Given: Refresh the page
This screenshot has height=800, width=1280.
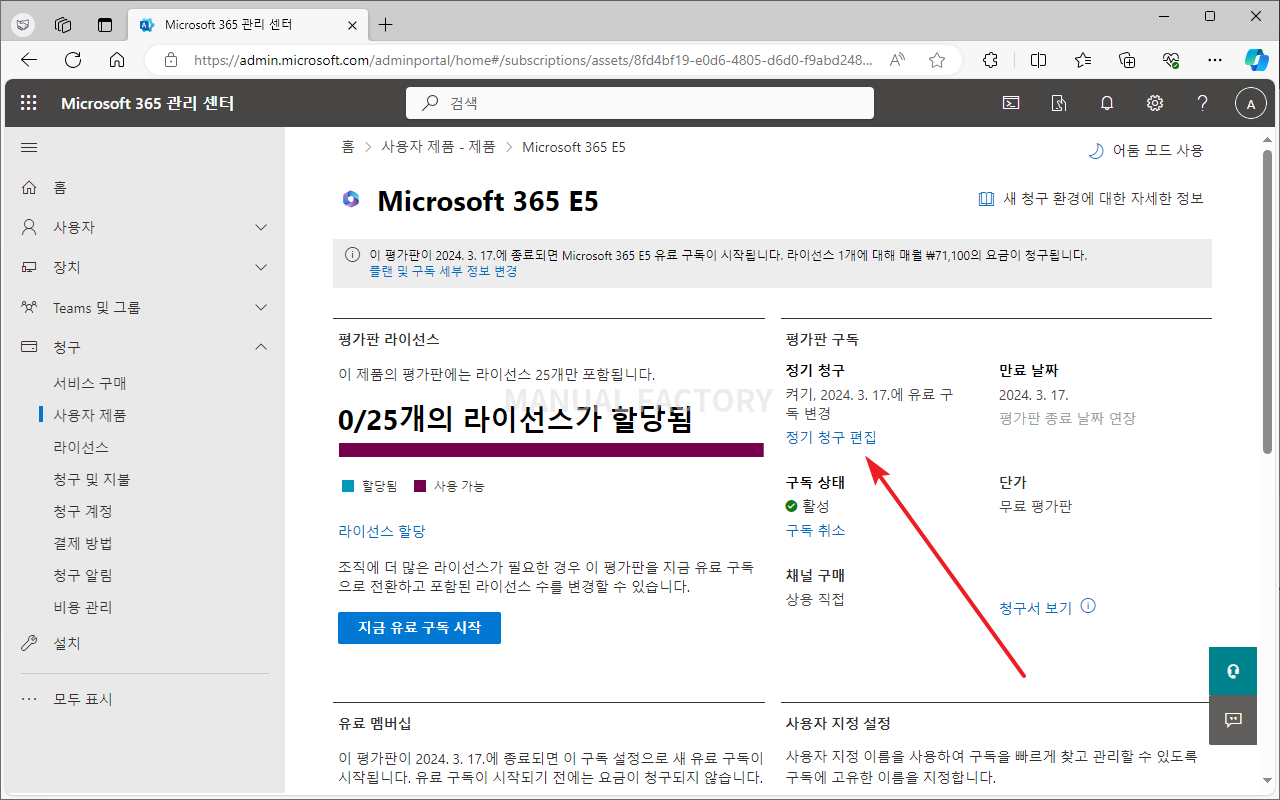Looking at the screenshot, I should coord(73,60).
